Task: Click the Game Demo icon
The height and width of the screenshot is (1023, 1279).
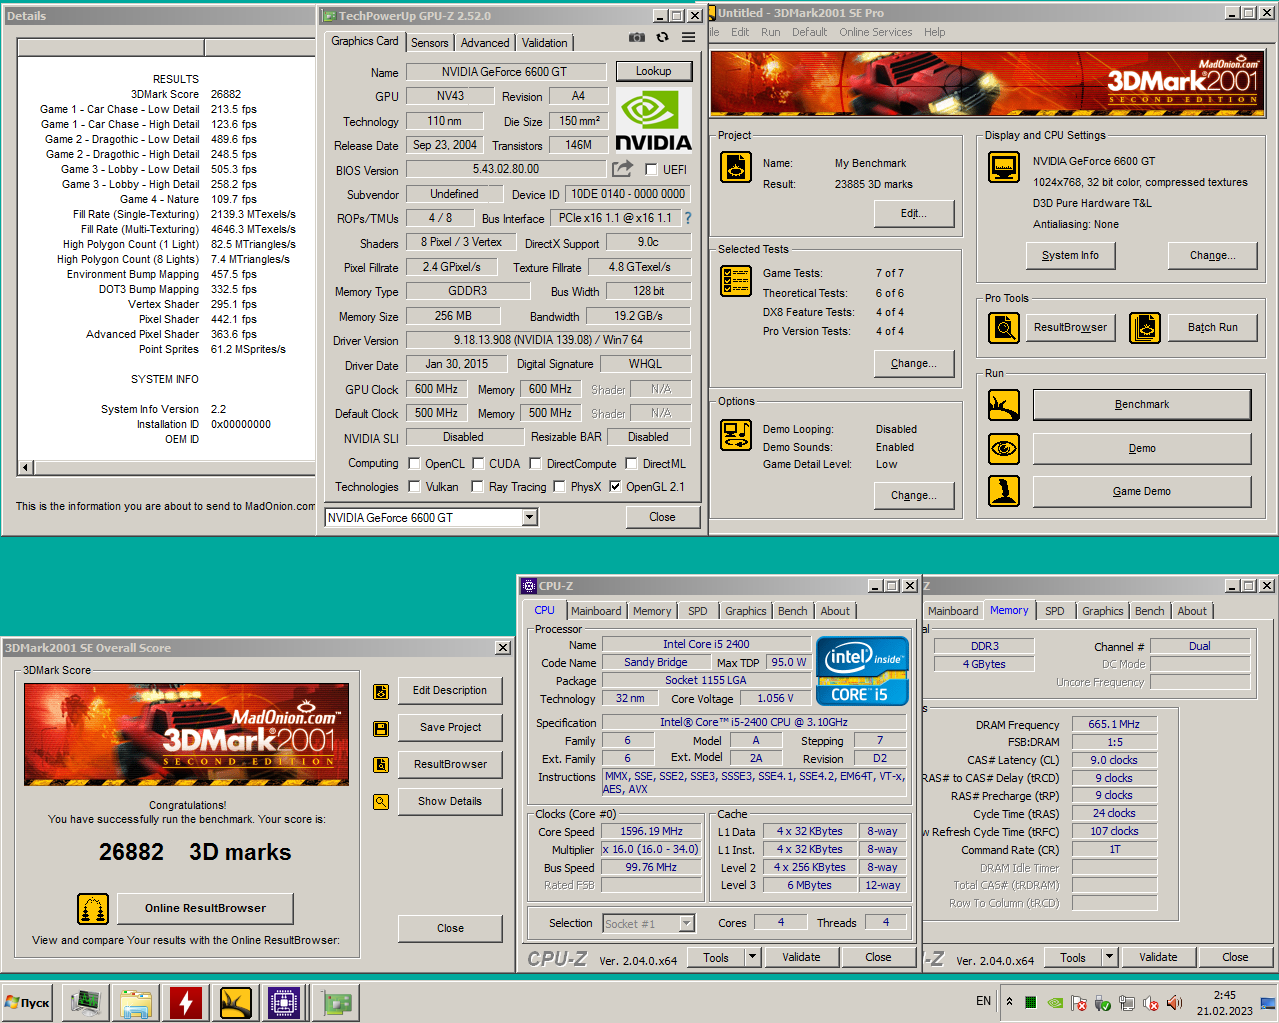Action: pos(1004,491)
